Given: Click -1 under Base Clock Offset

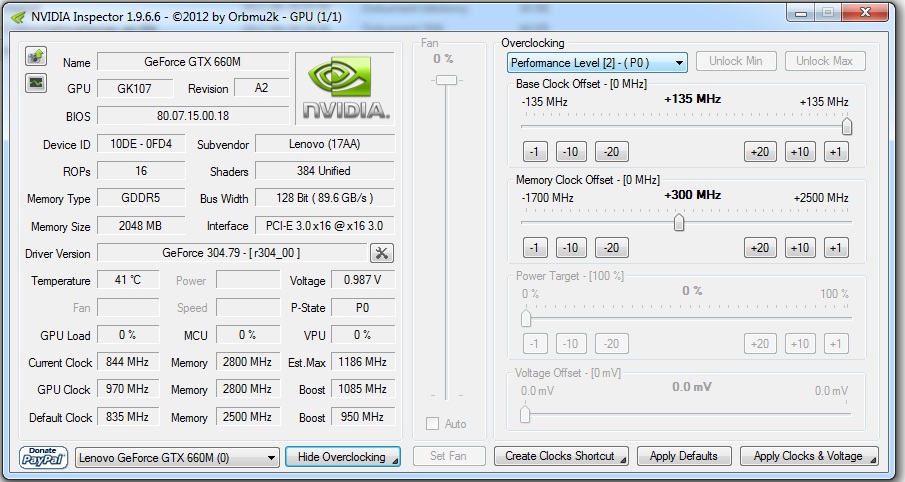Looking at the screenshot, I should click(535, 152).
